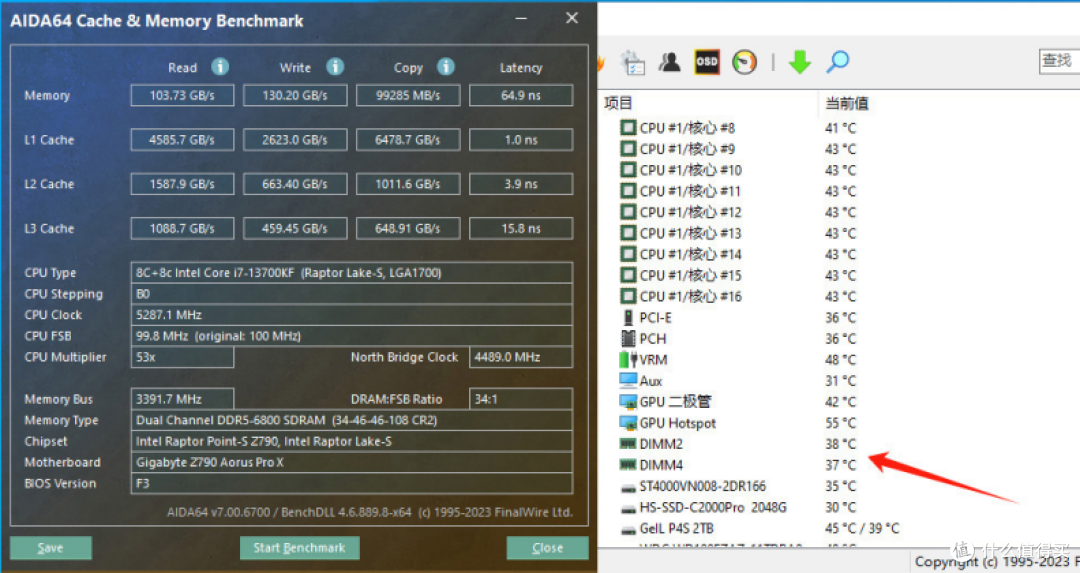1080x573 pixels.
Task: Click the VRM sensor icon
Action: tap(627, 360)
